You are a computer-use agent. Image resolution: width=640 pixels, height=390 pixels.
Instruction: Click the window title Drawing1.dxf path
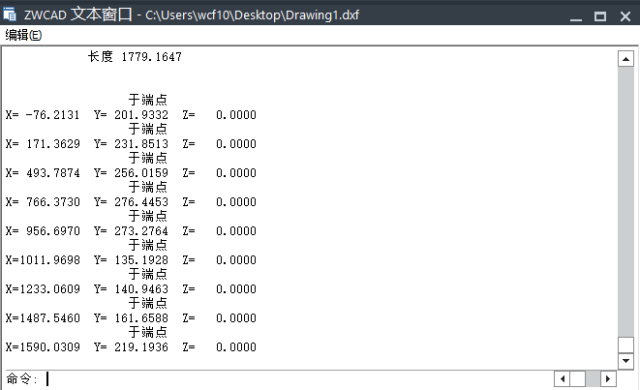(252, 15)
